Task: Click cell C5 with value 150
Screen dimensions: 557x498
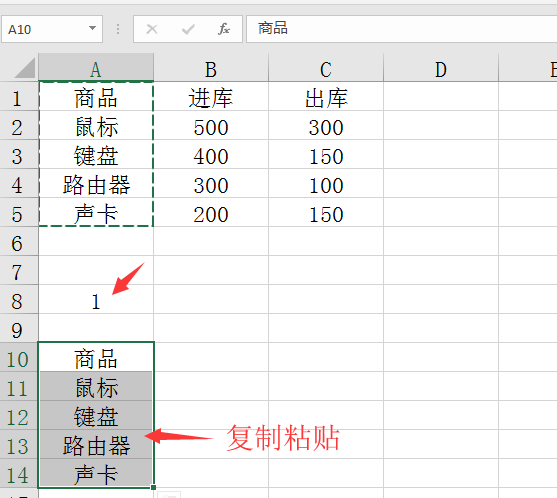Action: (326, 212)
